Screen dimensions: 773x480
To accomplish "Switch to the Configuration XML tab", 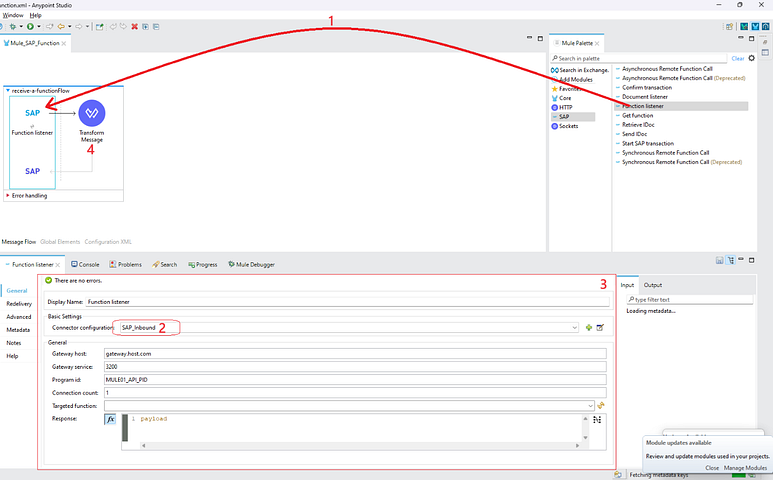I will [108, 242].
